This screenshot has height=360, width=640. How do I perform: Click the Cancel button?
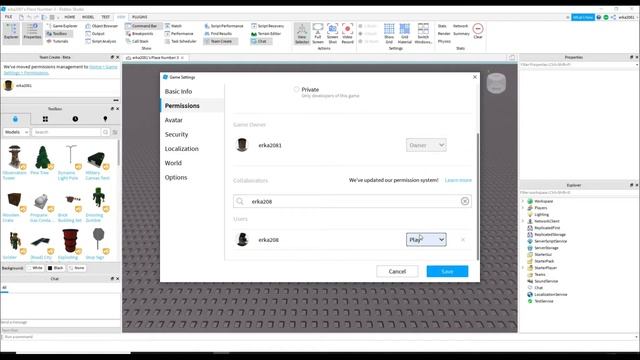coord(397,271)
